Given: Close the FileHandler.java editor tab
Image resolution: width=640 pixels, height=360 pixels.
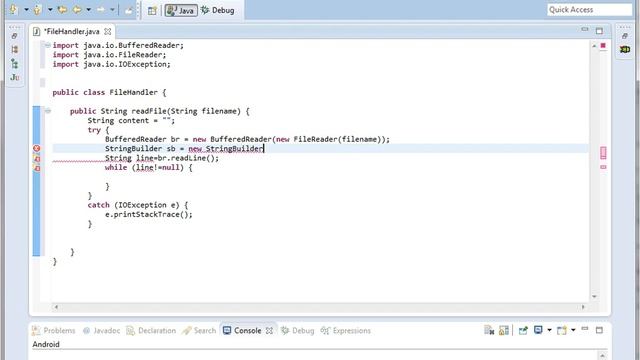Looking at the screenshot, I should (107, 31).
